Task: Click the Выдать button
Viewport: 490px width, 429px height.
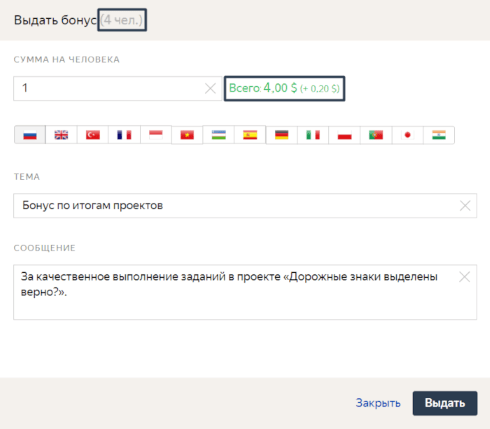Action: (445, 403)
